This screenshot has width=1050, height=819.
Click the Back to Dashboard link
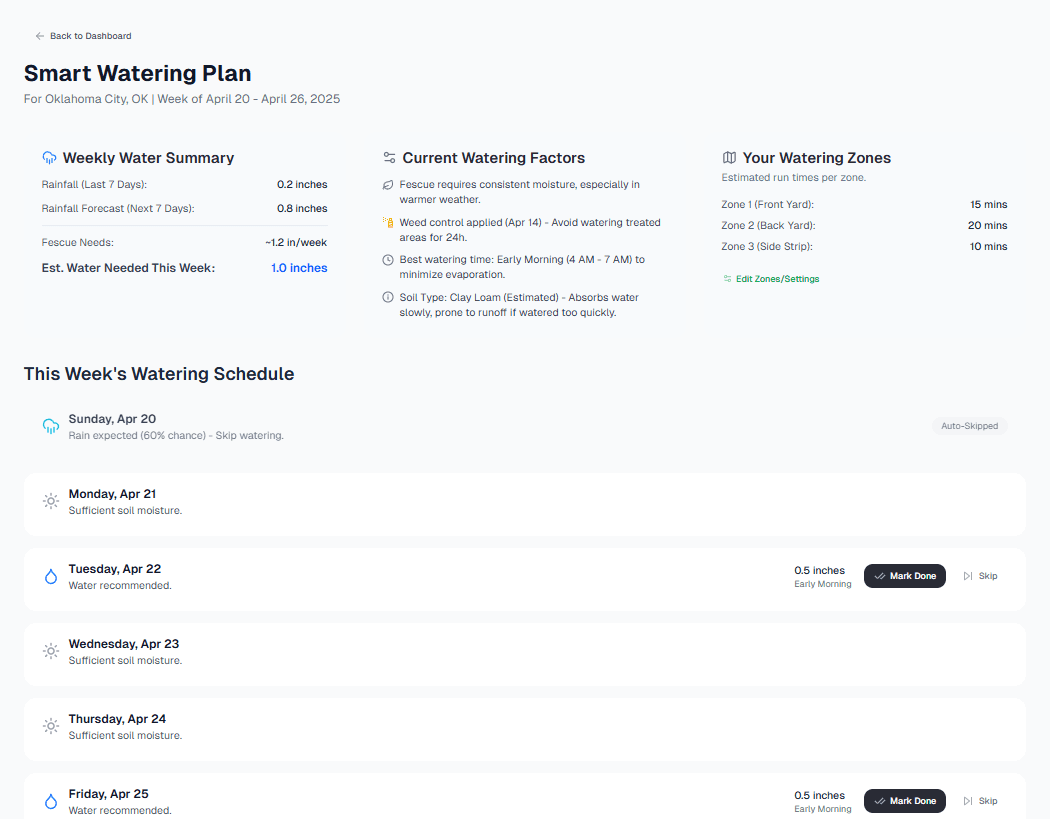click(83, 36)
